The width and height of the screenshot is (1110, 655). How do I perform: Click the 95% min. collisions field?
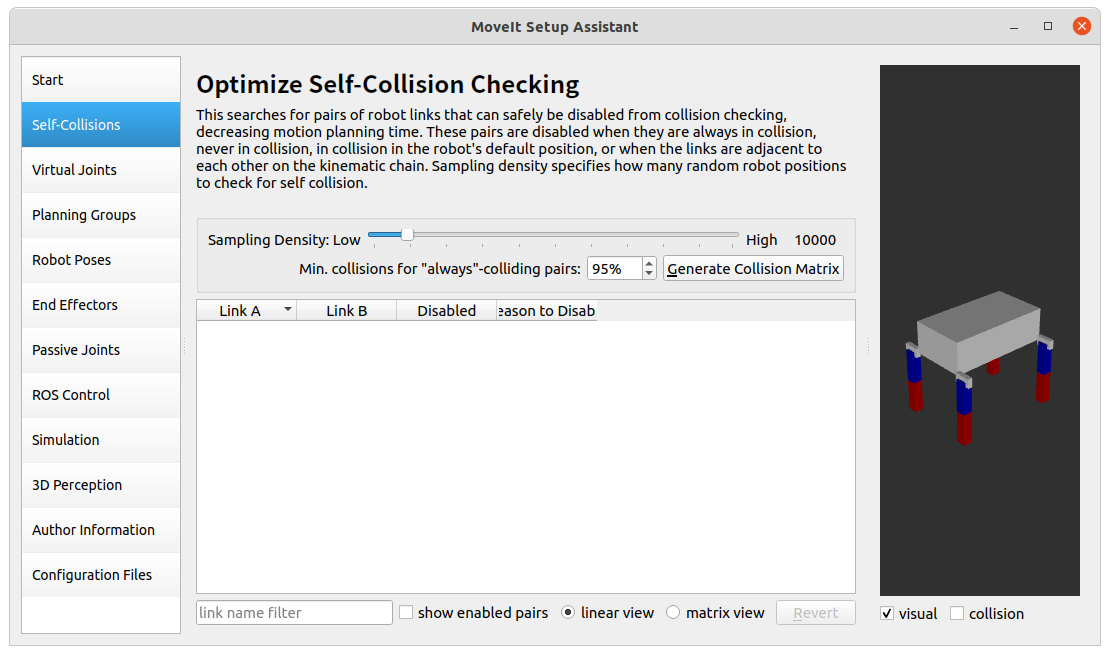point(614,268)
